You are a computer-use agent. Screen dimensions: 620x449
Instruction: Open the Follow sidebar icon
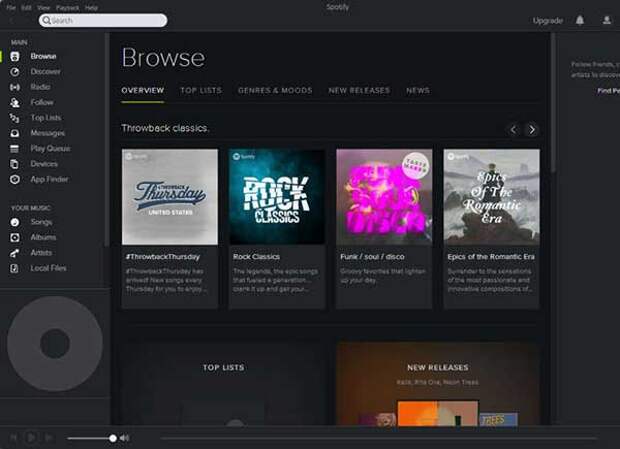tap(15, 102)
